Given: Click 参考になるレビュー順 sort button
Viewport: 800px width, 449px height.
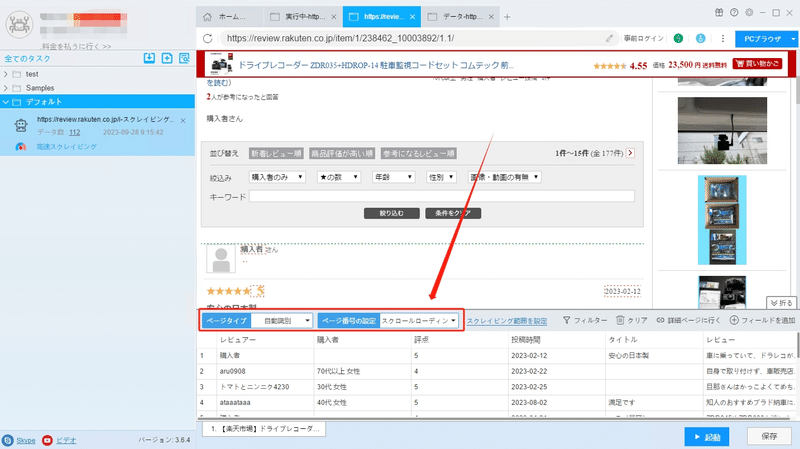Looking at the screenshot, I should (419, 154).
